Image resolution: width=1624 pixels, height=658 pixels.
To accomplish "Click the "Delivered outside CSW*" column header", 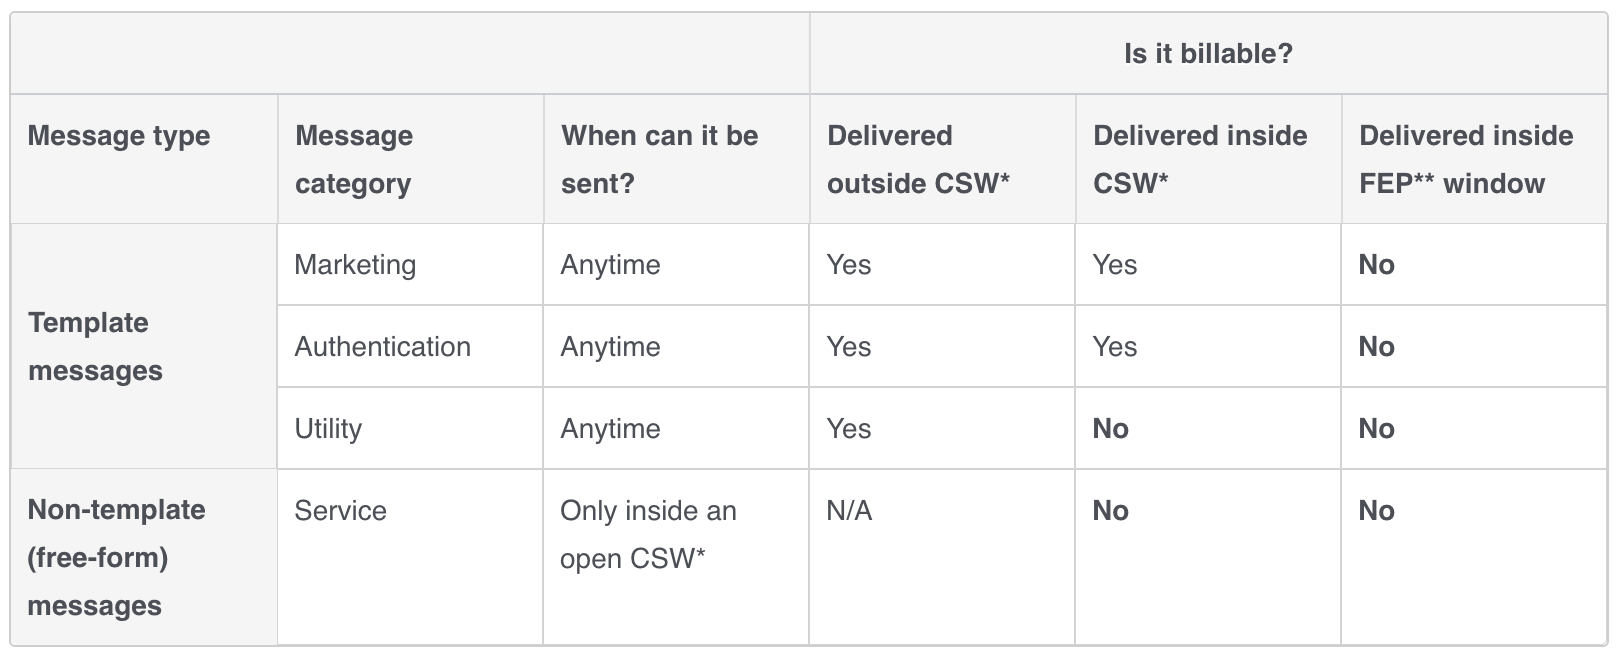I will point(918,159).
